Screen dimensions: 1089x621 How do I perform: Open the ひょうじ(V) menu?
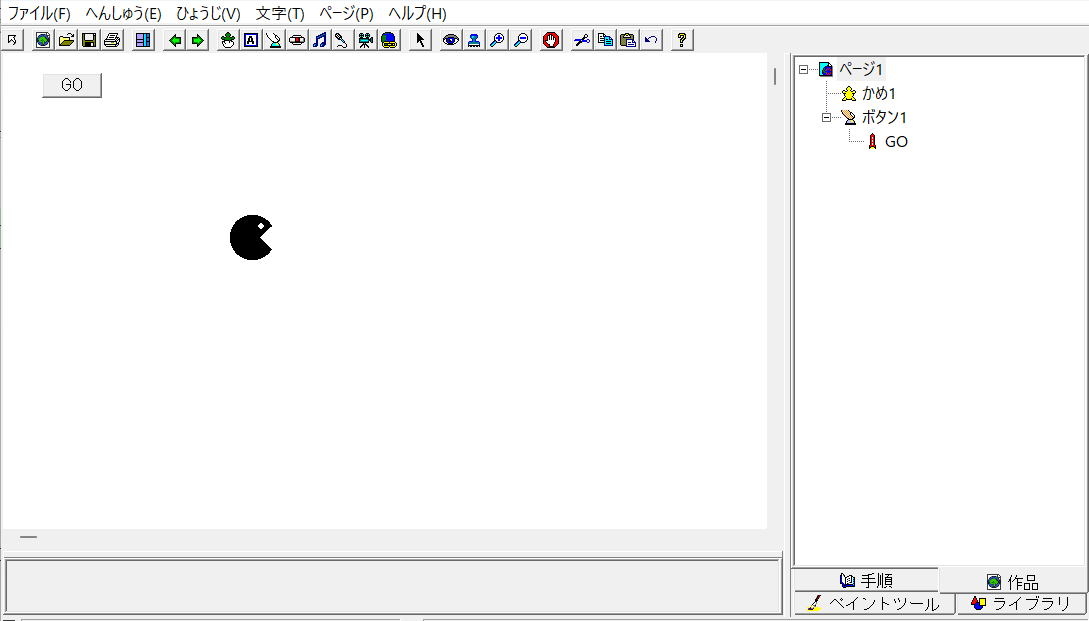click(208, 14)
